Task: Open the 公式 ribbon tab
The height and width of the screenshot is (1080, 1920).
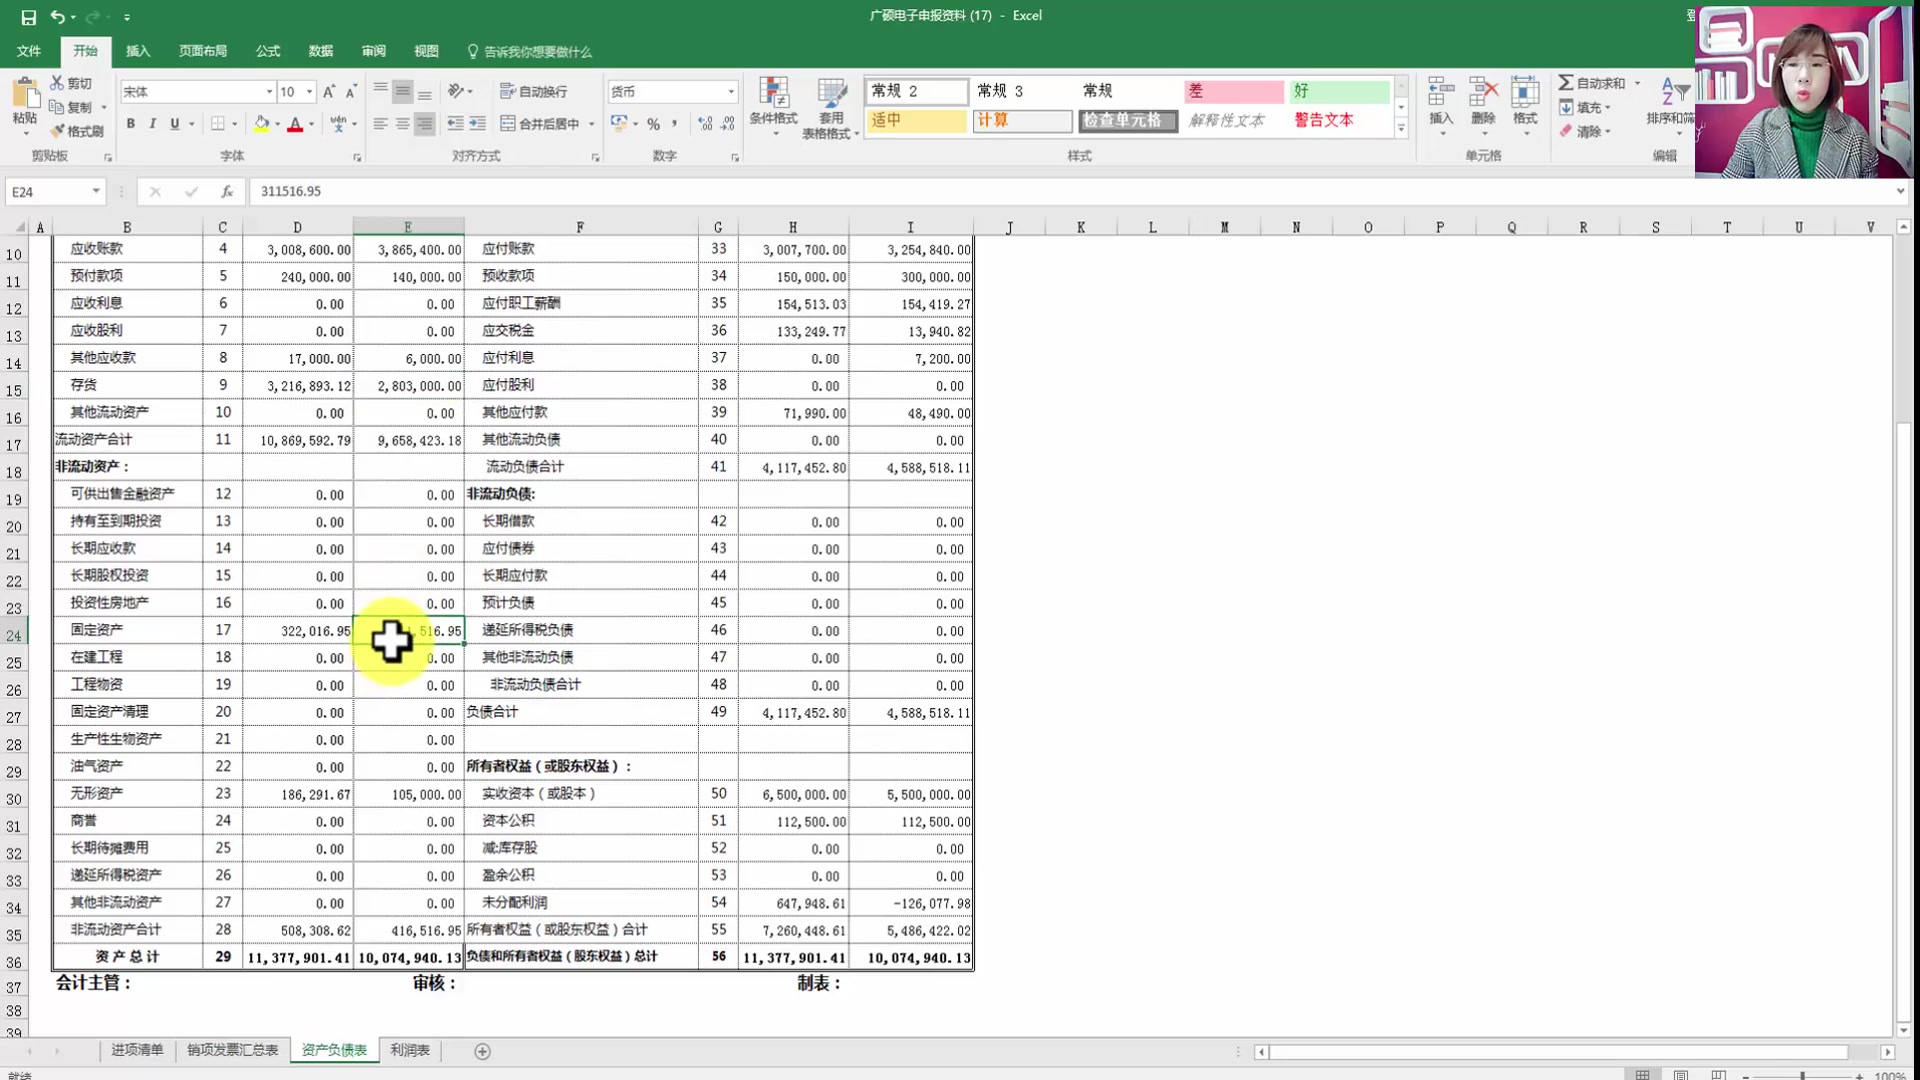Action: pyautogui.click(x=267, y=51)
